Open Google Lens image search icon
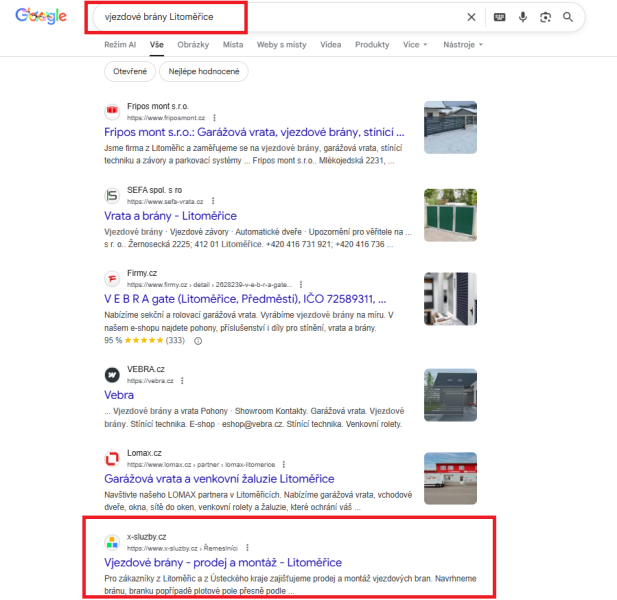Image resolution: width=617 pixels, height=600 pixels. click(545, 17)
